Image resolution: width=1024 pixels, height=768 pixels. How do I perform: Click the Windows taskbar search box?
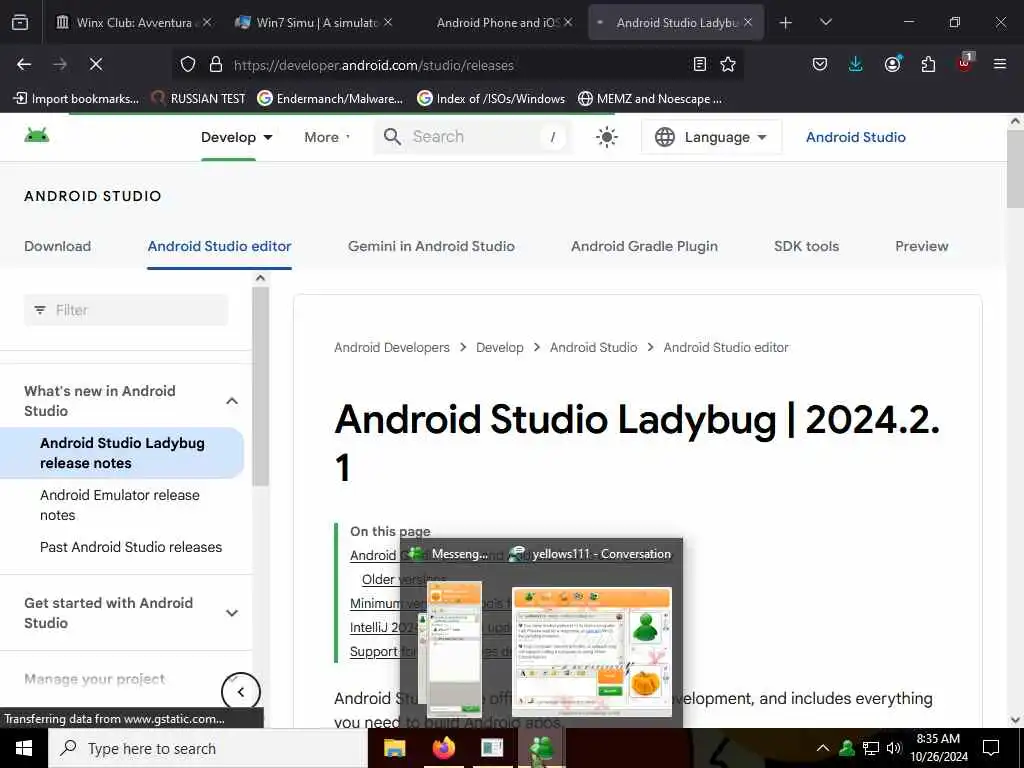[208, 748]
